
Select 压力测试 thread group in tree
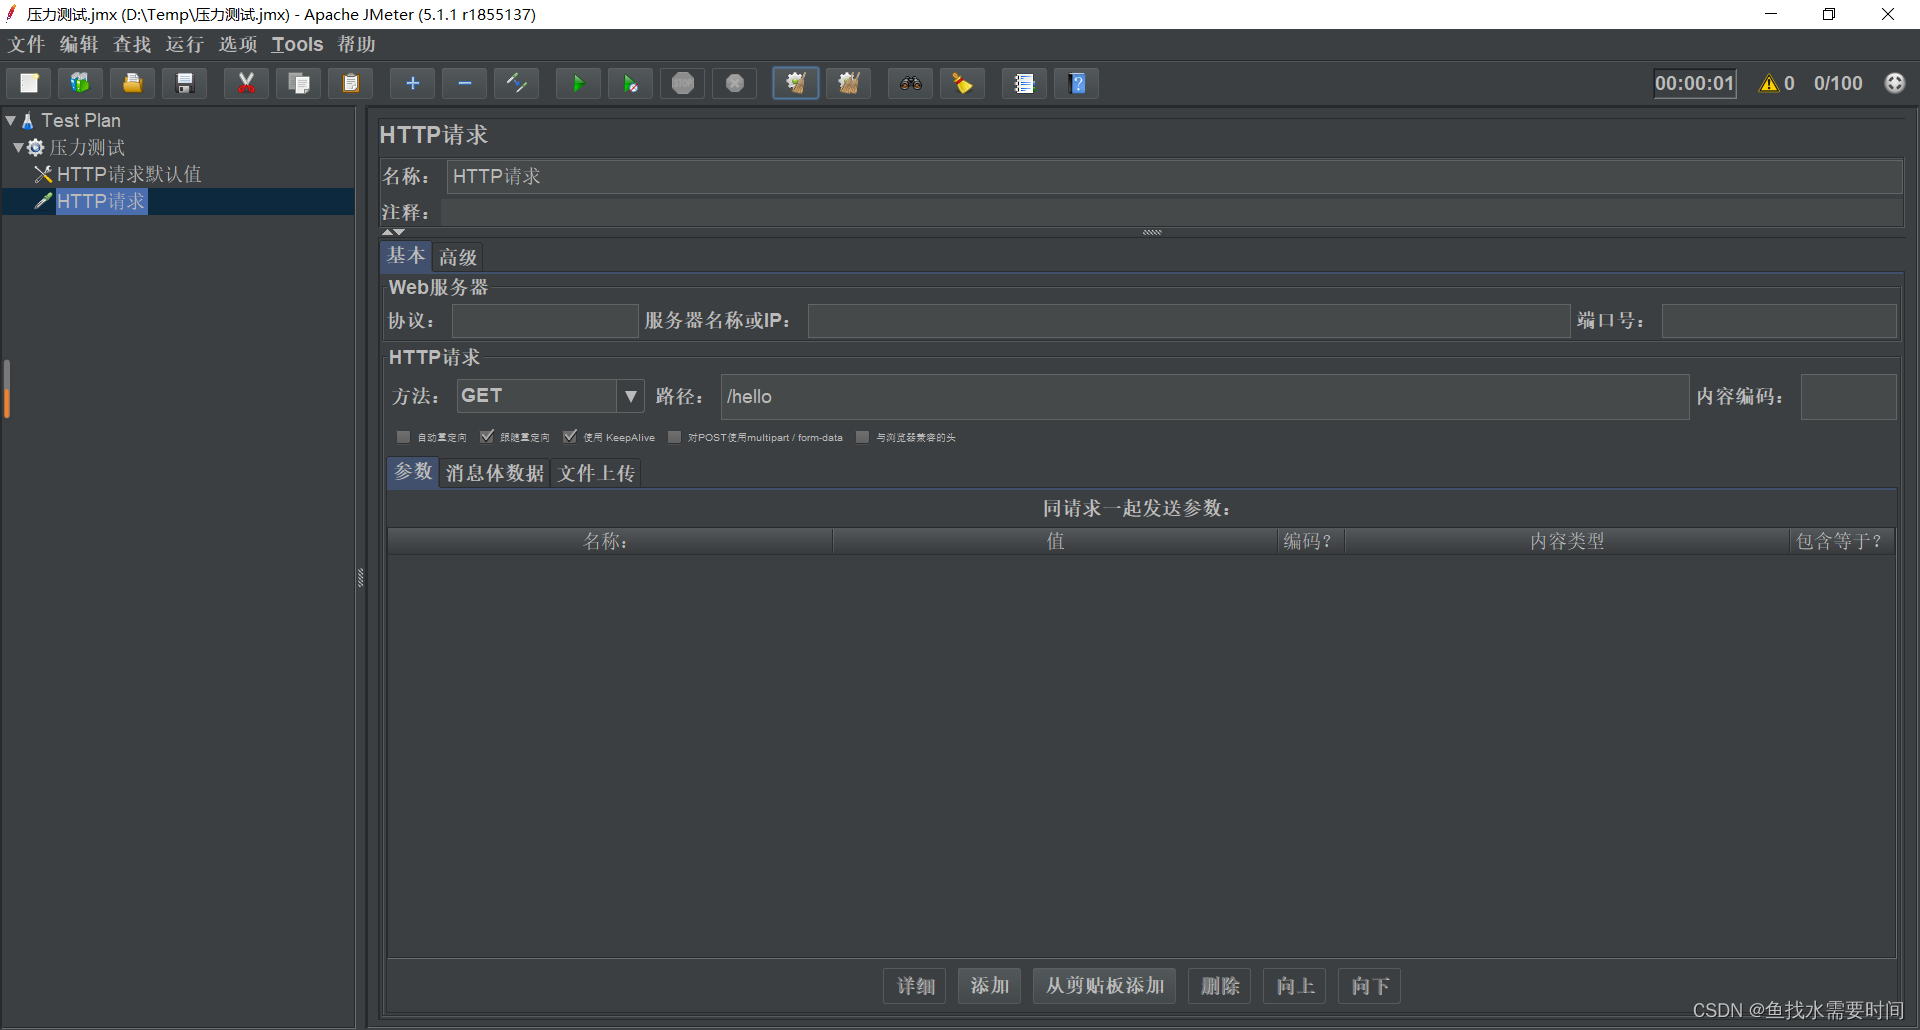87,147
